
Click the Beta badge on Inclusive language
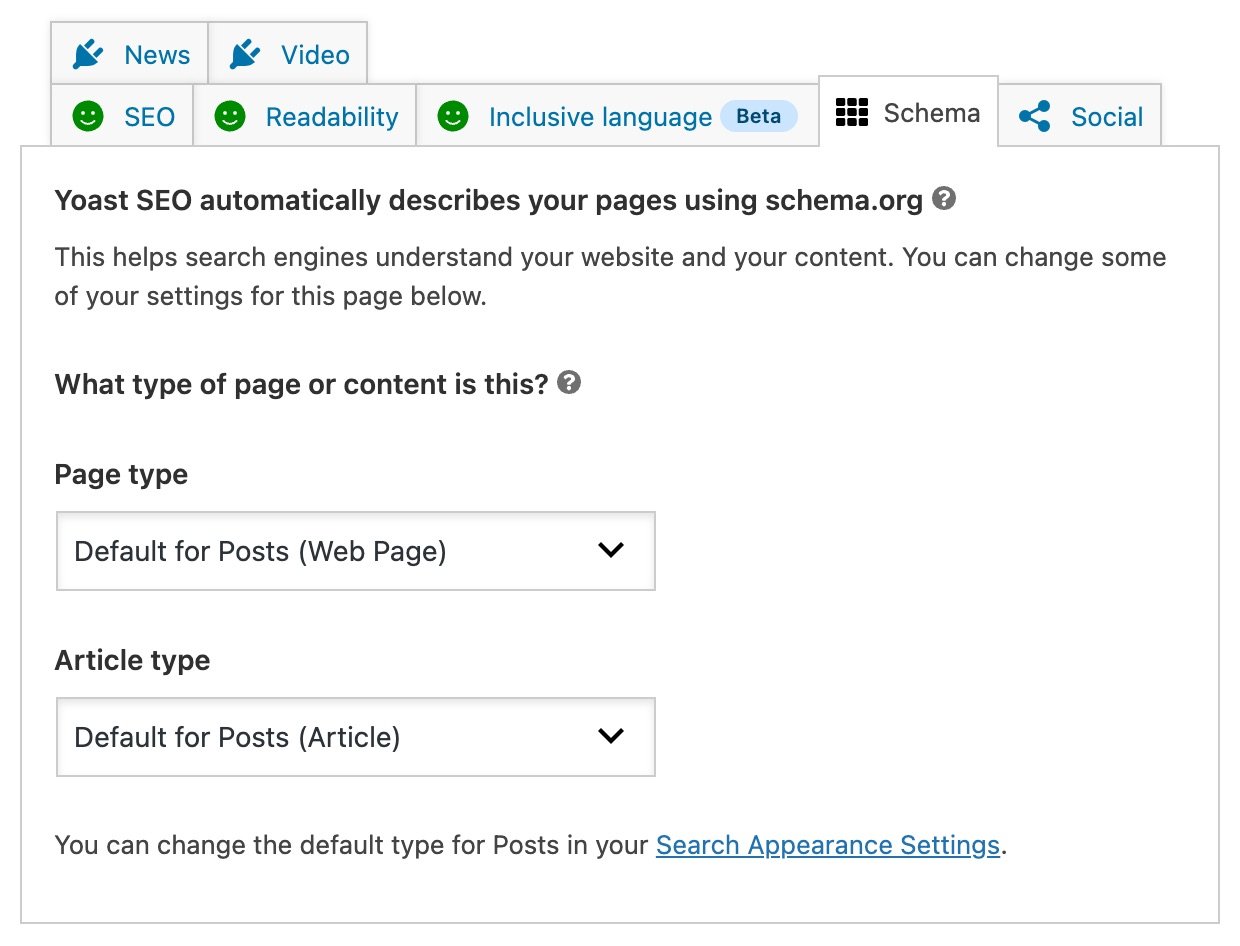point(759,116)
